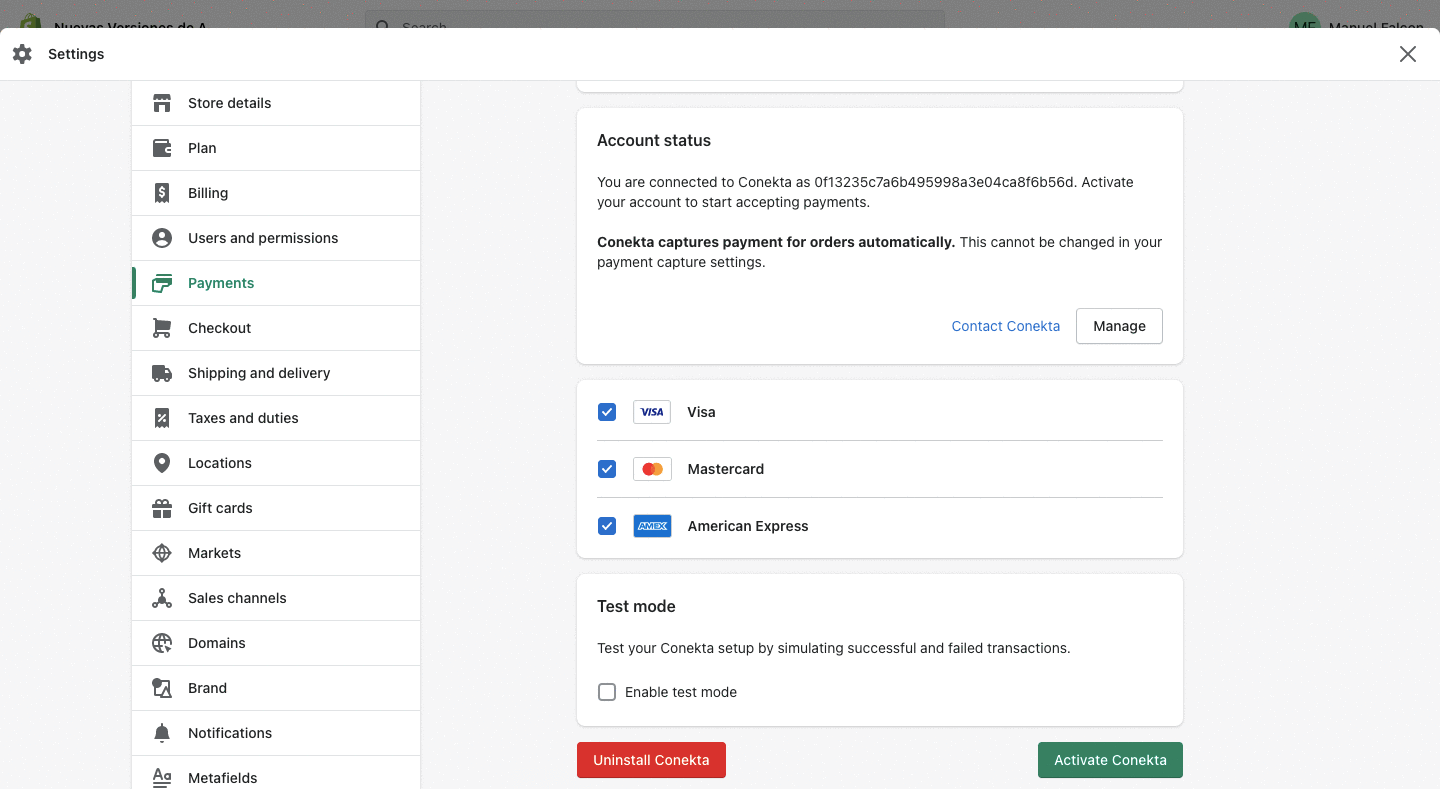Click the Checkout shopping cart icon
The height and width of the screenshot is (789, 1440).
[162, 328]
